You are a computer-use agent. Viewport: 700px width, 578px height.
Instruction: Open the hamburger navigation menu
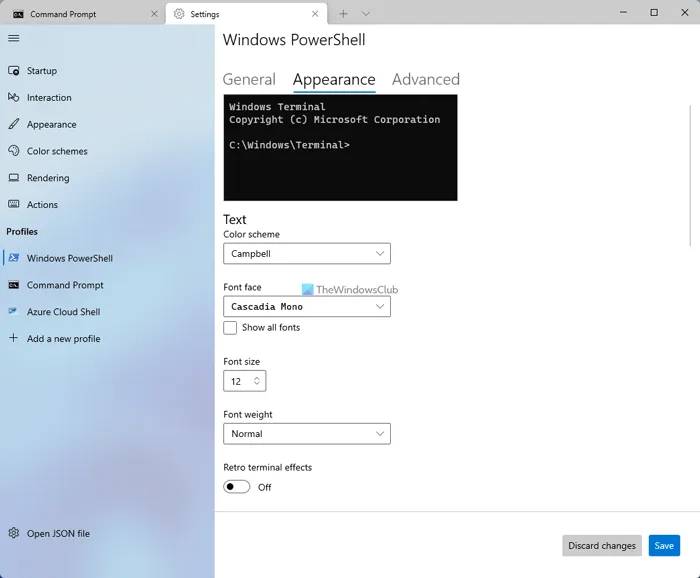[14, 38]
